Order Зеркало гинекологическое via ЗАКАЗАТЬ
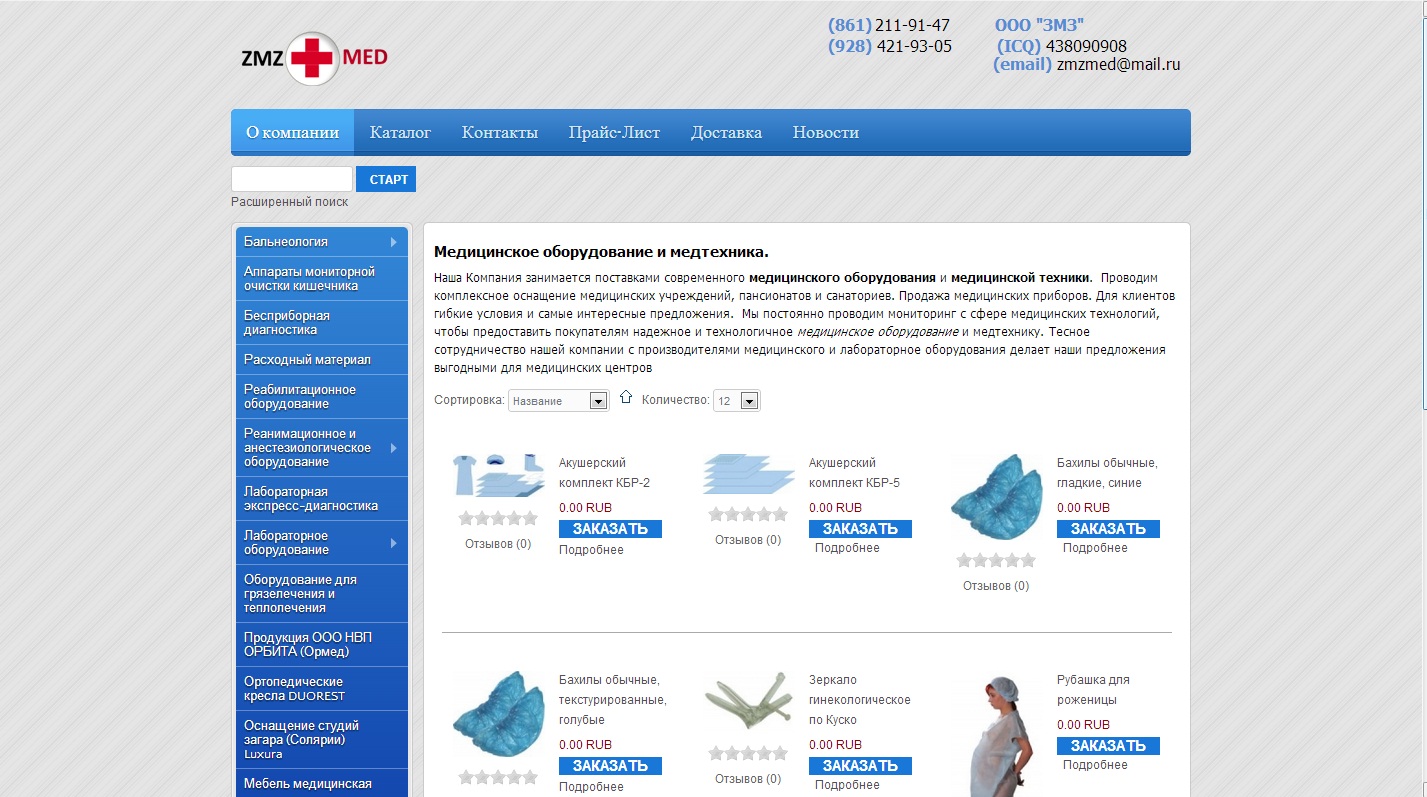 click(860, 766)
